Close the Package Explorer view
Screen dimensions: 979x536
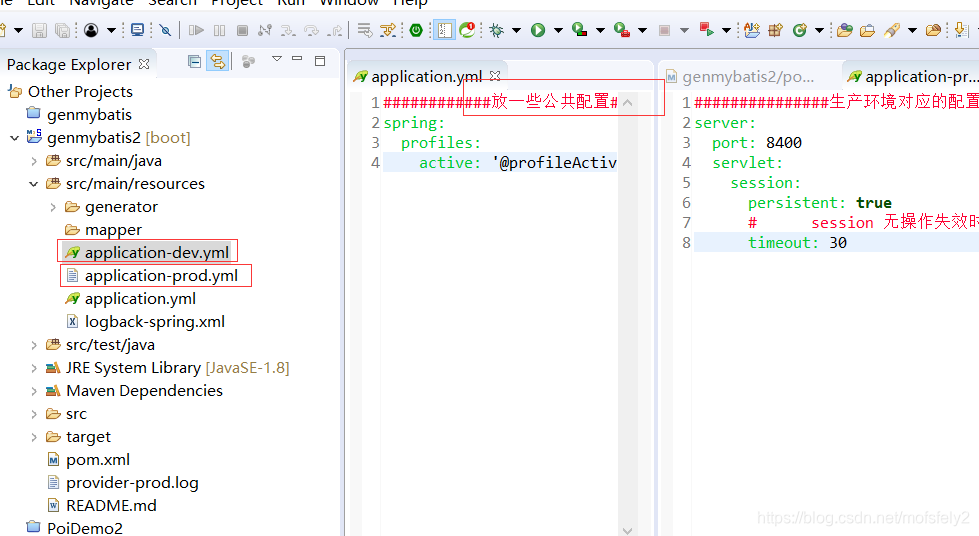tap(144, 64)
